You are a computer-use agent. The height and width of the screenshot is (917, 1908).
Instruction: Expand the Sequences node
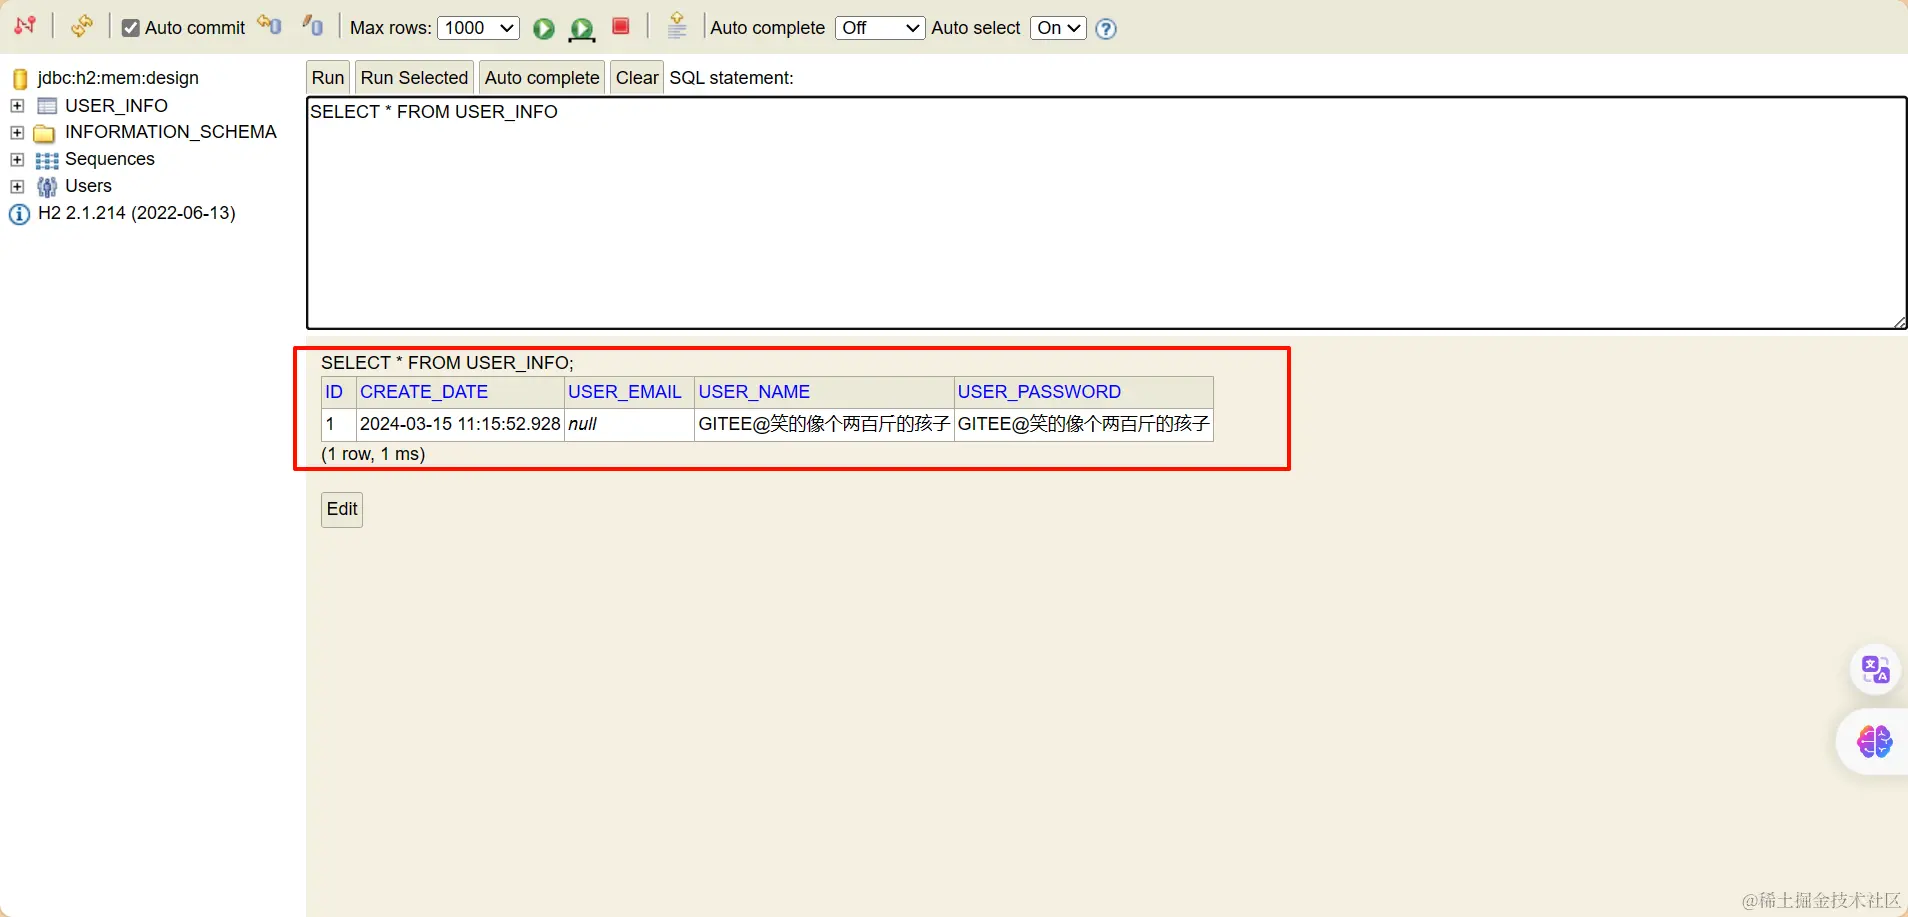[x=17, y=160]
